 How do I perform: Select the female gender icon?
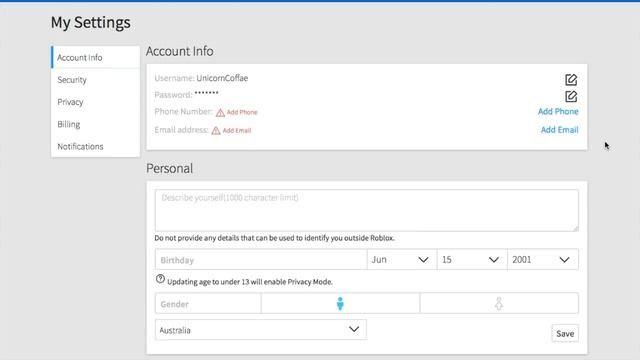click(x=499, y=304)
